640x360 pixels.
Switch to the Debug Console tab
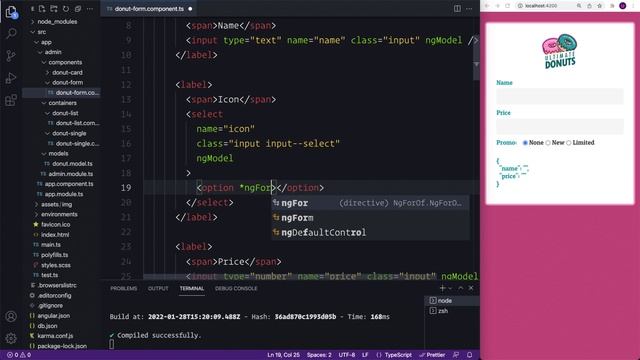point(236,288)
